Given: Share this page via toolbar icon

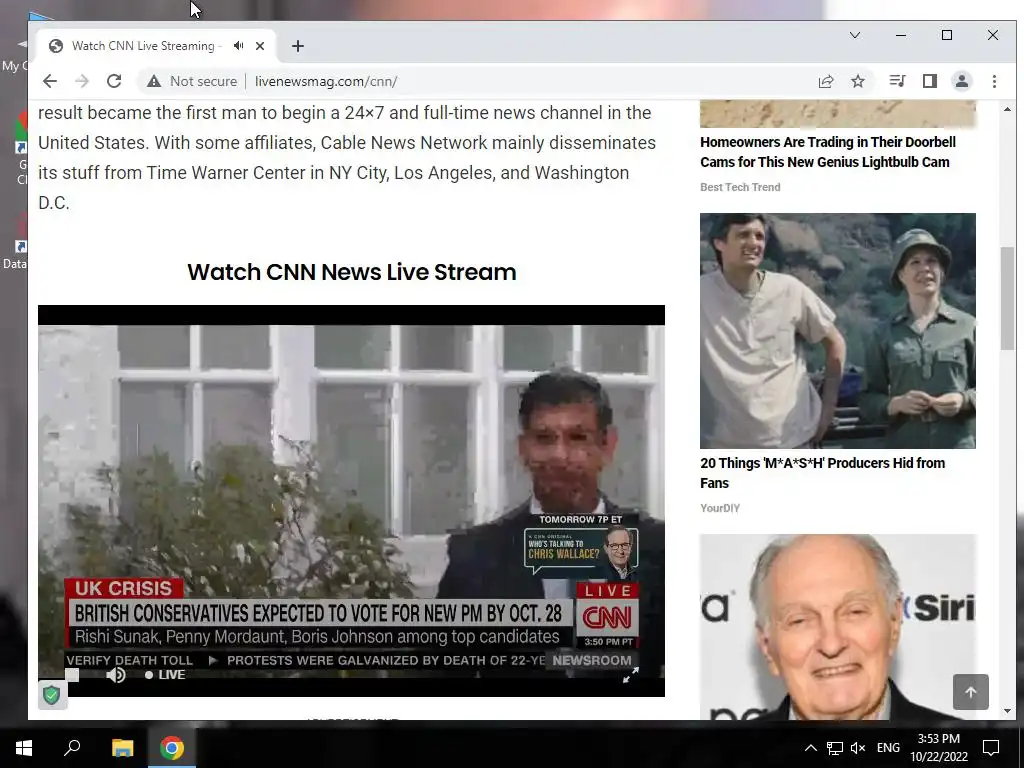Looking at the screenshot, I should point(826,81).
